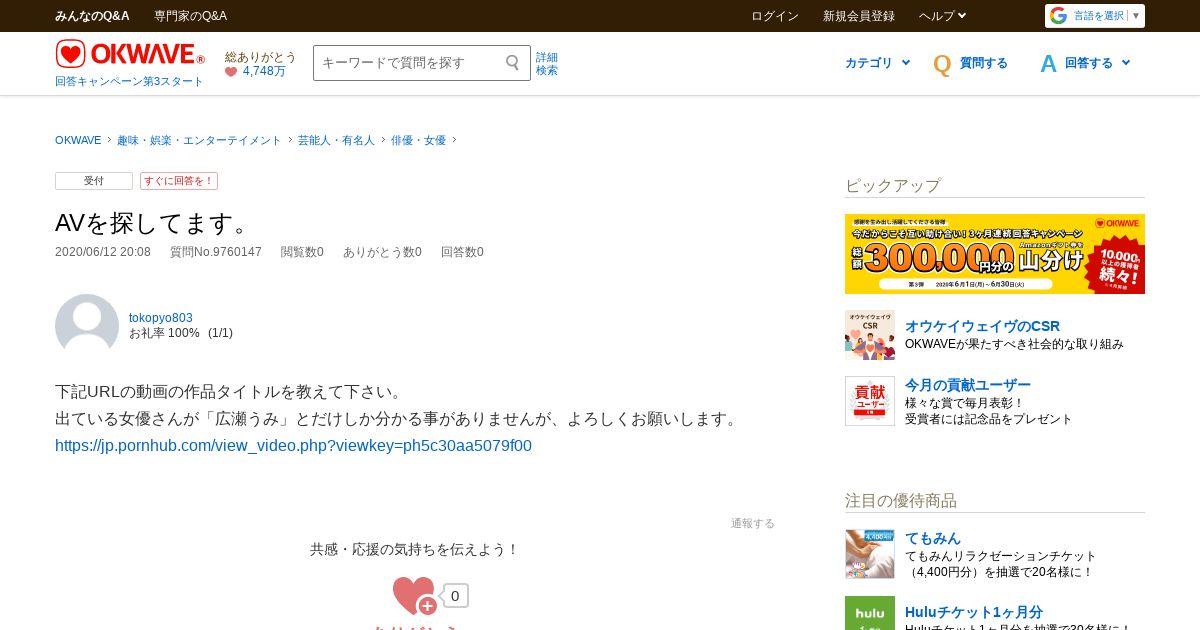Open 芸能人・有名人 breadcrumb
This screenshot has height=630, width=1200.
pyautogui.click(x=336, y=140)
